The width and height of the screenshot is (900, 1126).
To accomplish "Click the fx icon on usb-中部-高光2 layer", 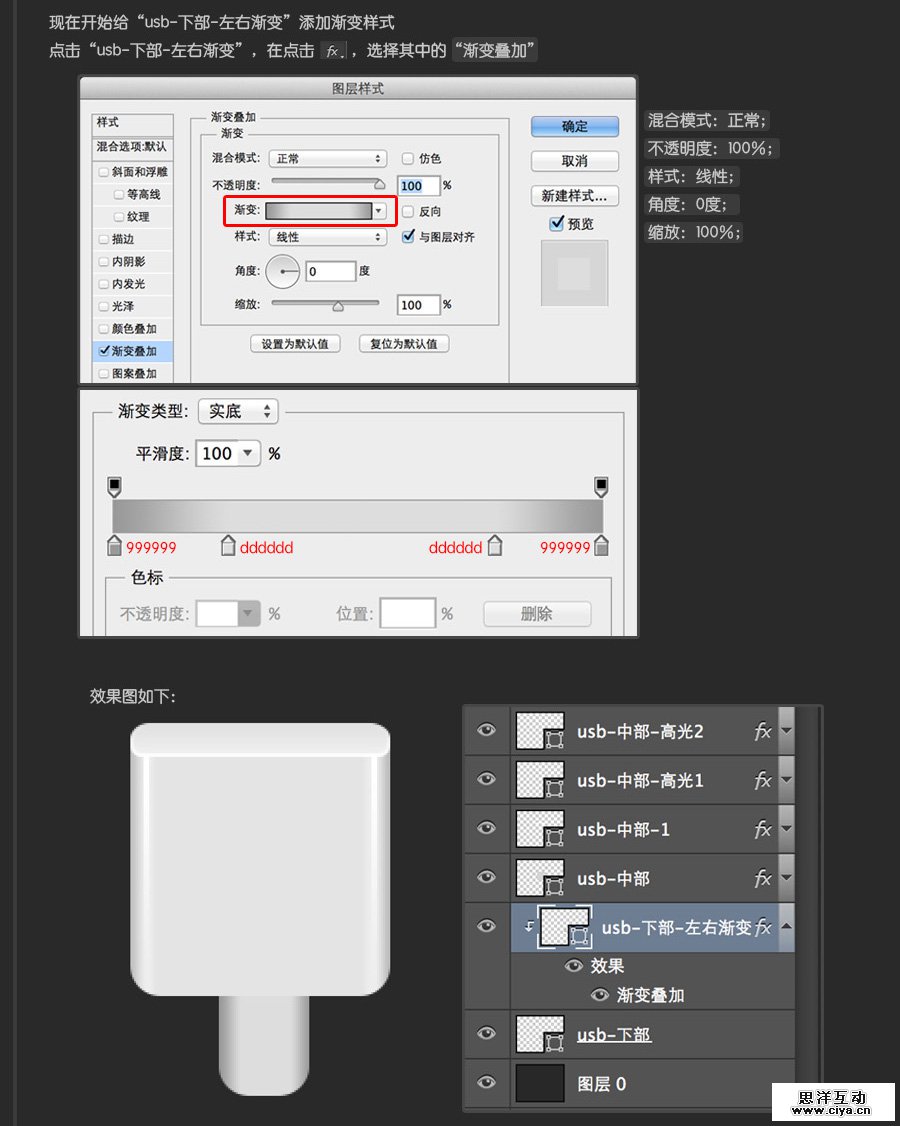I will pos(765,730).
